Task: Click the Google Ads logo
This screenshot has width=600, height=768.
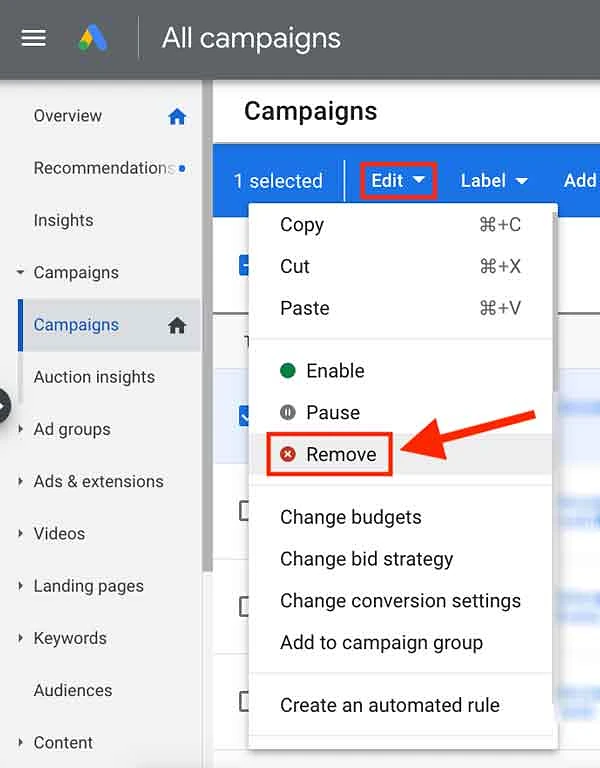Action: pos(93,38)
